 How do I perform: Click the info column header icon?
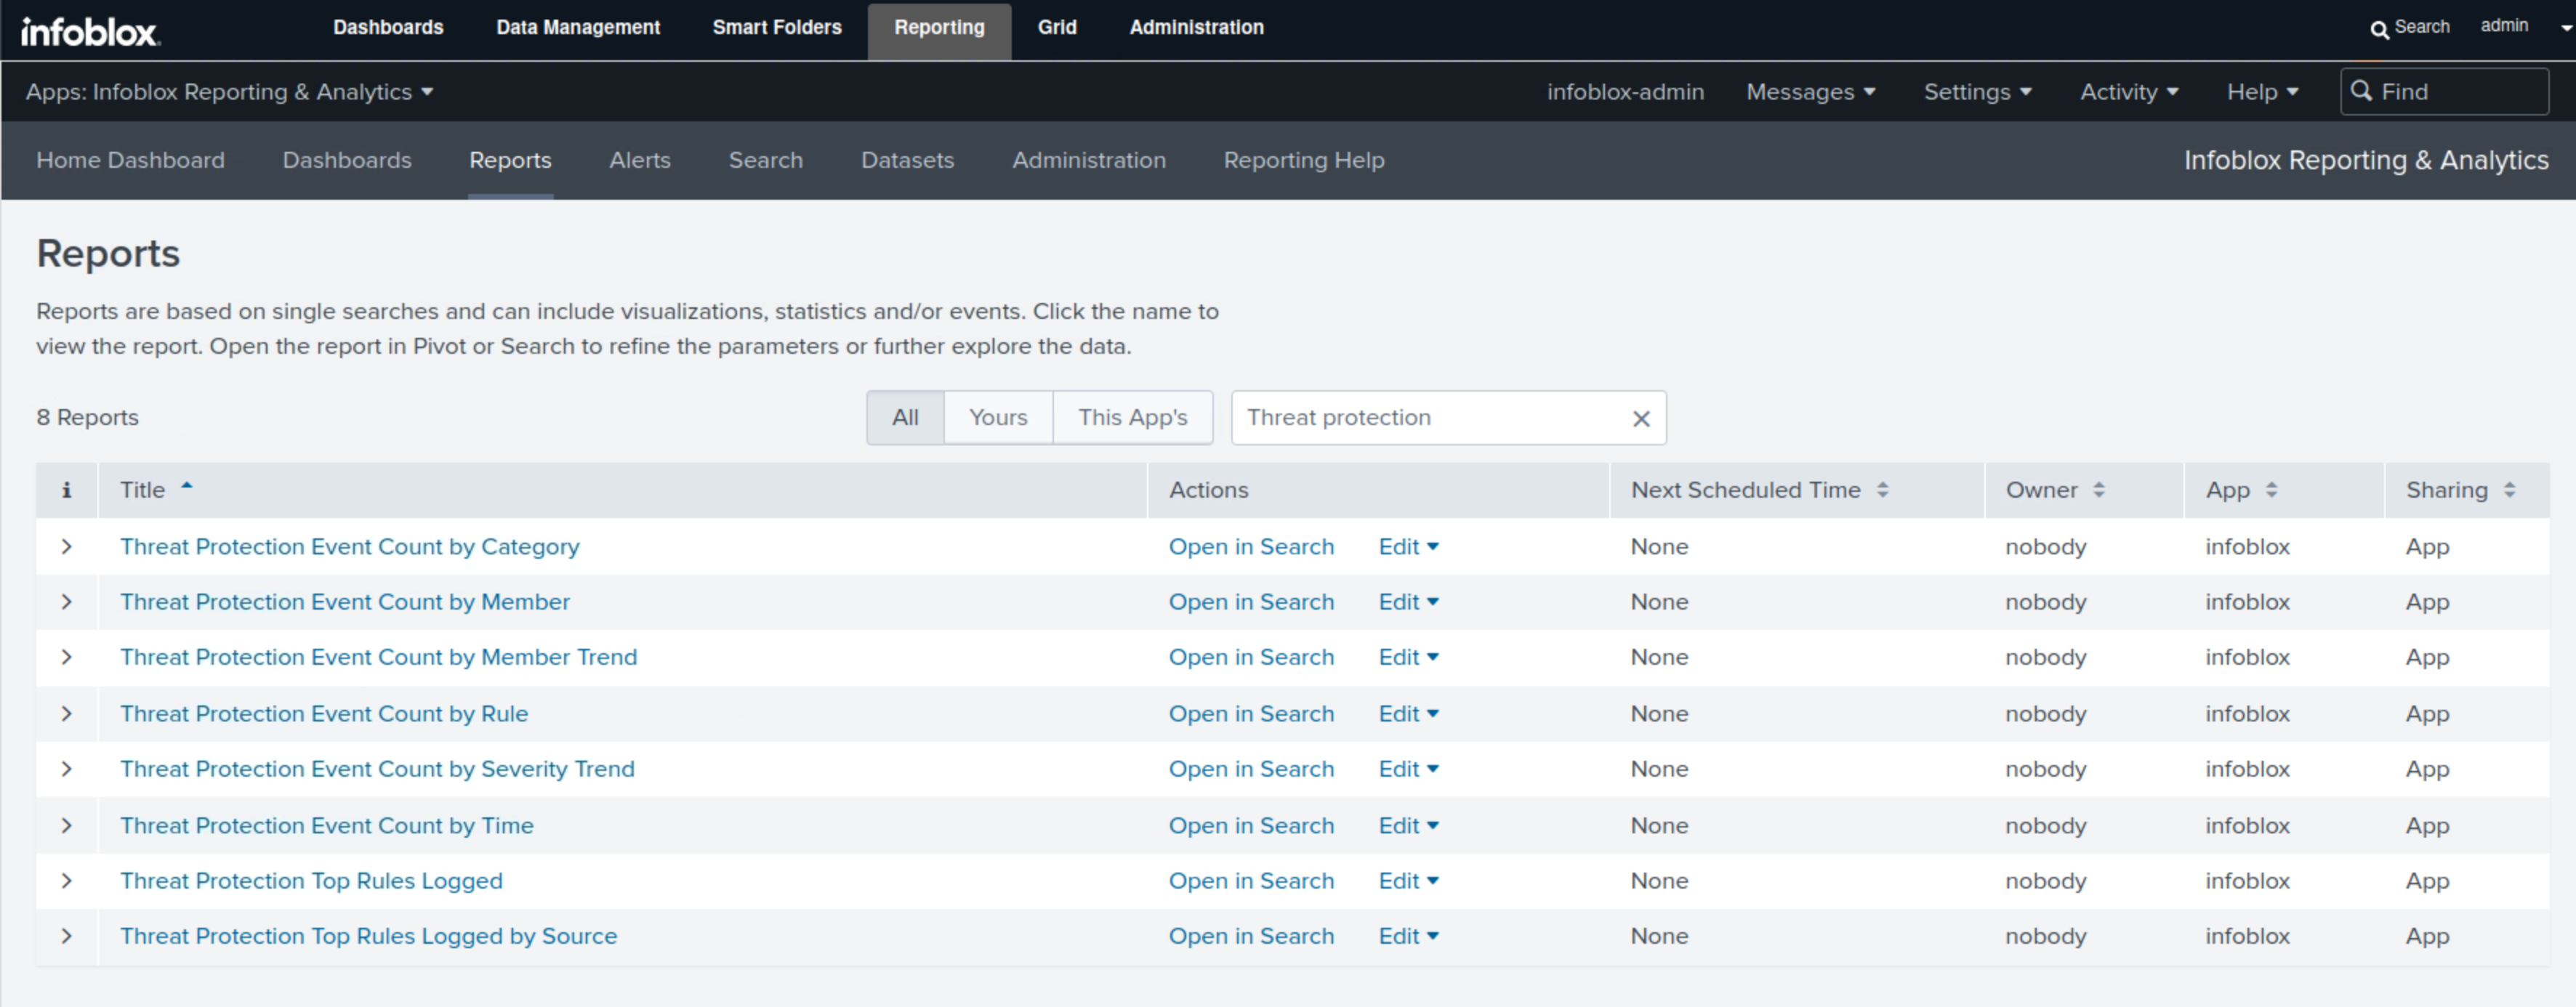click(x=66, y=490)
